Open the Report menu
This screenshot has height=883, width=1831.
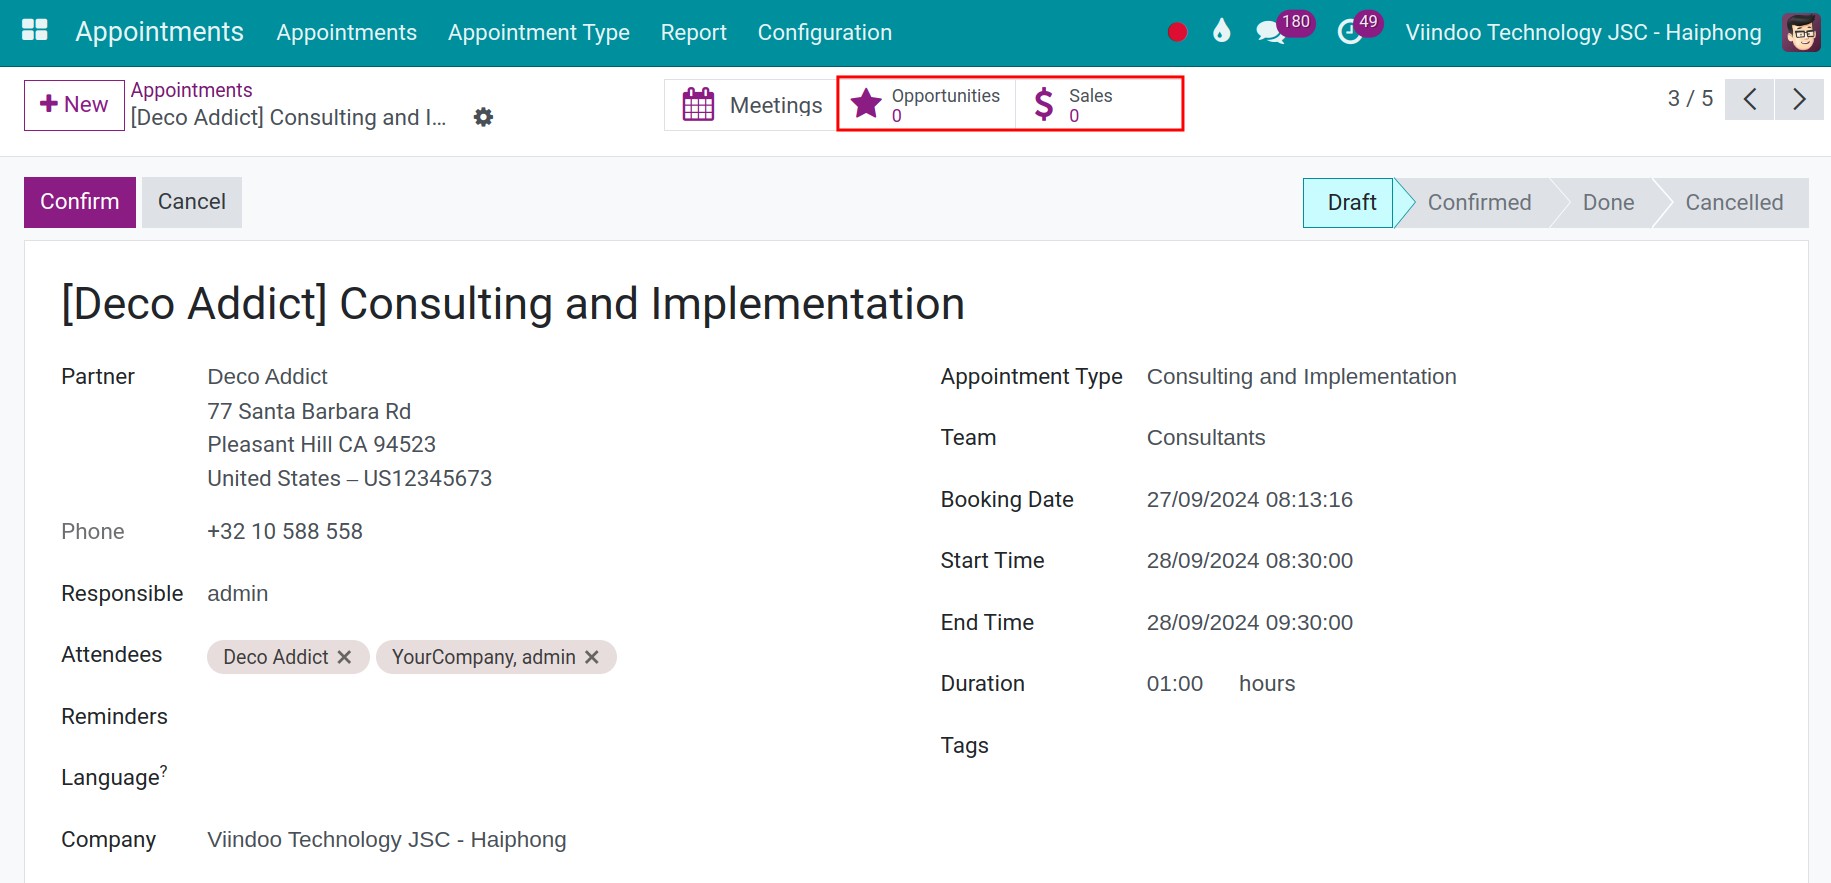pos(693,32)
